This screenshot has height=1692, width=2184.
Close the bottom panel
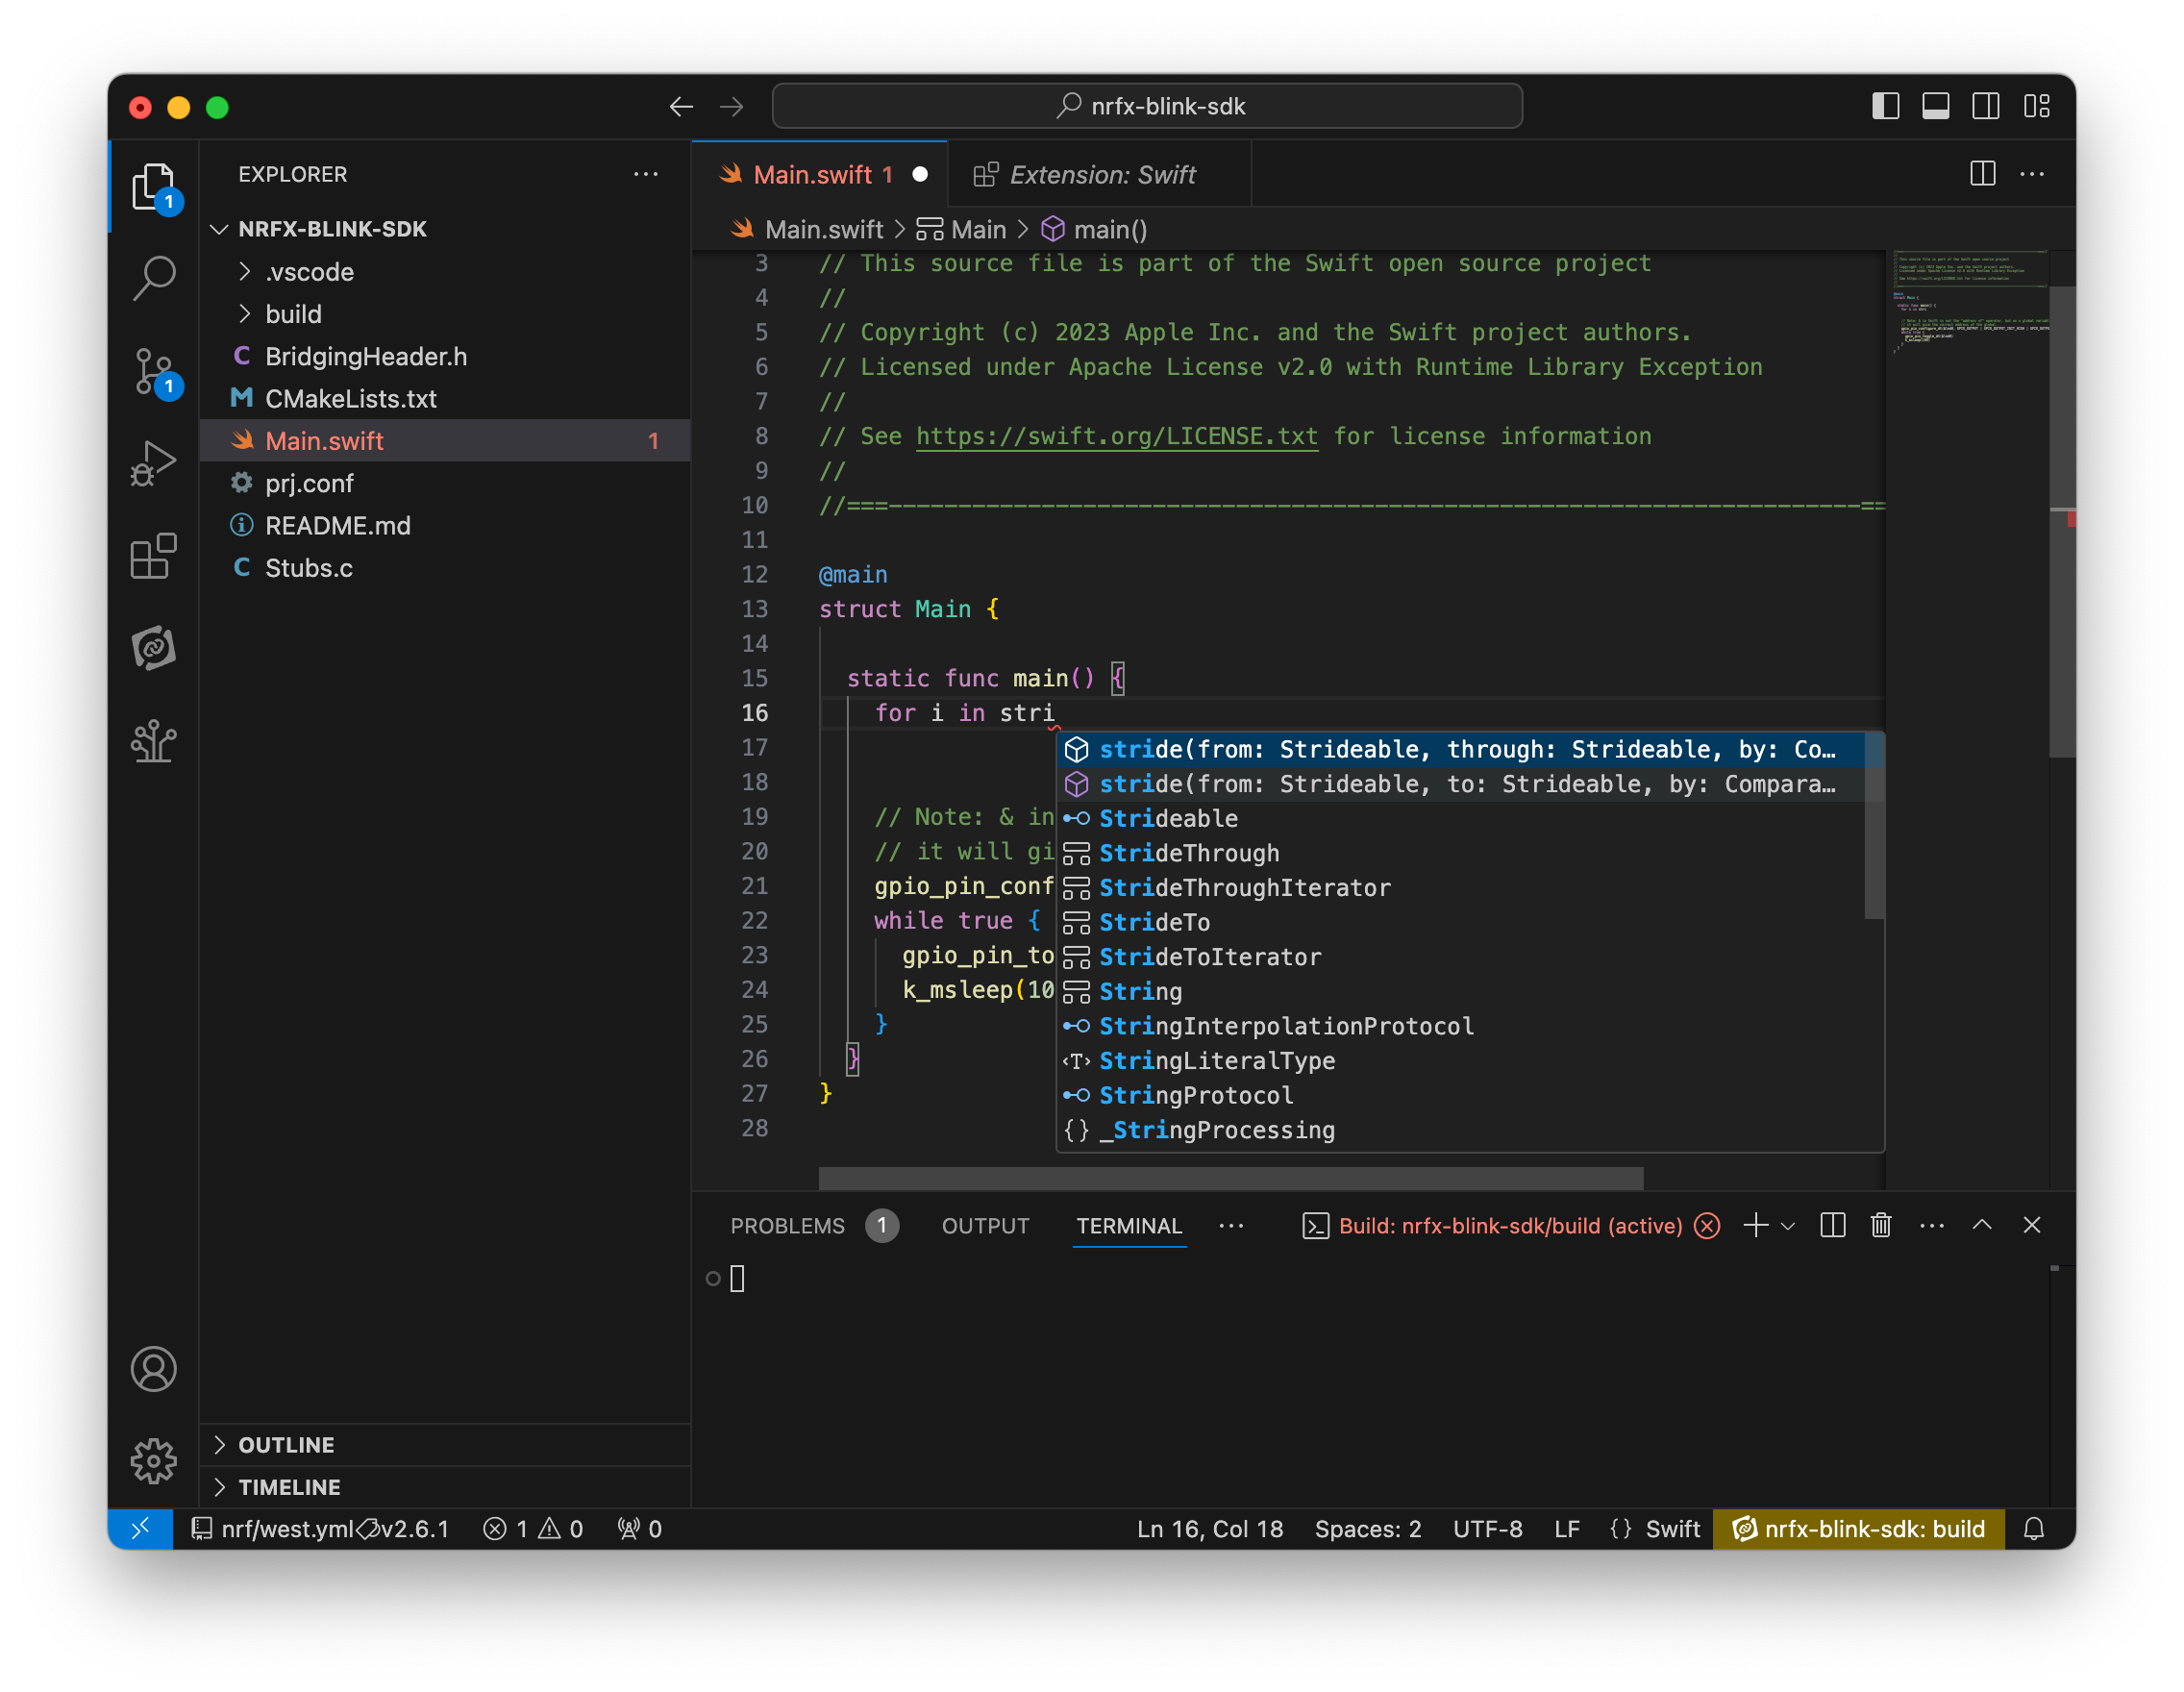pos(2031,1225)
